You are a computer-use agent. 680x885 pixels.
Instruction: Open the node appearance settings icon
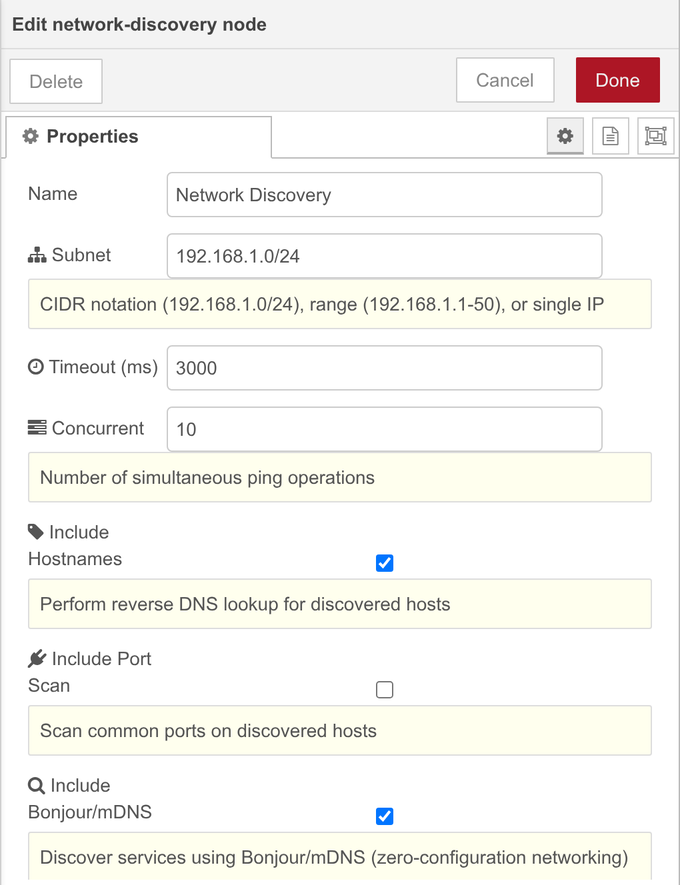pyautogui.click(x=655, y=136)
